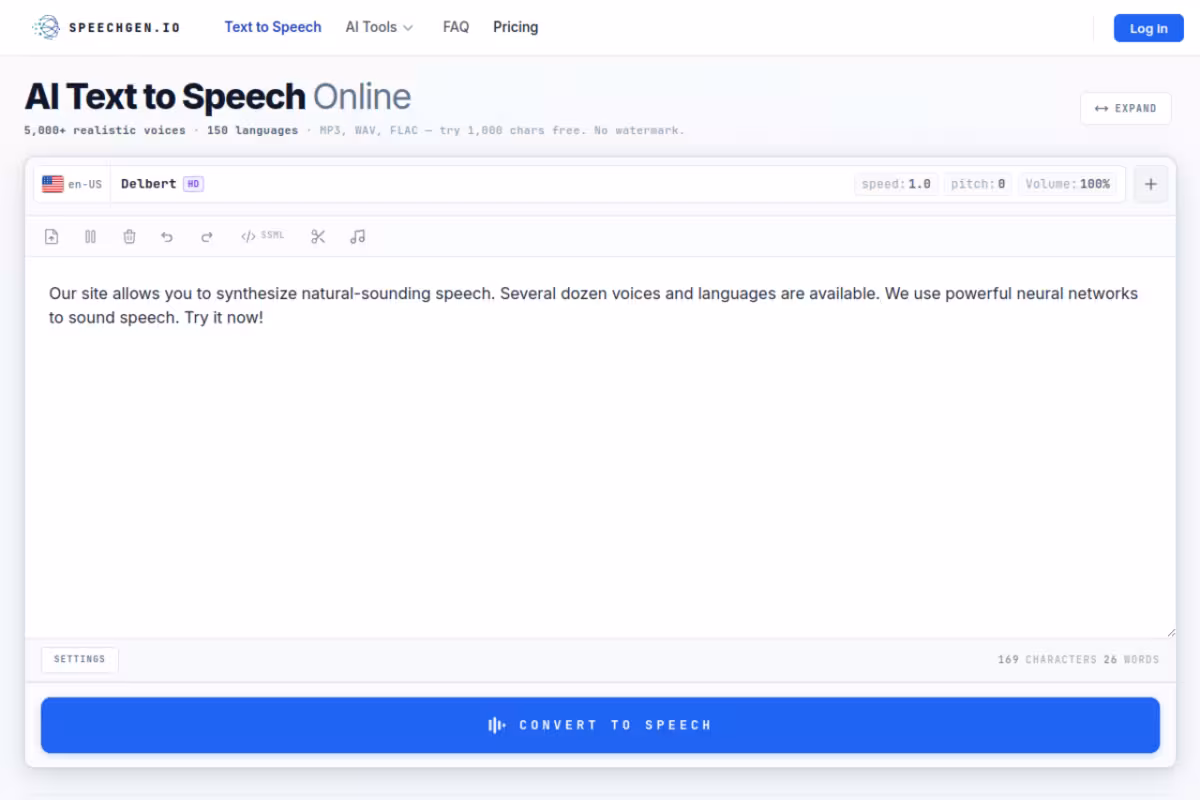Click the Expand editor button

(x=1125, y=108)
